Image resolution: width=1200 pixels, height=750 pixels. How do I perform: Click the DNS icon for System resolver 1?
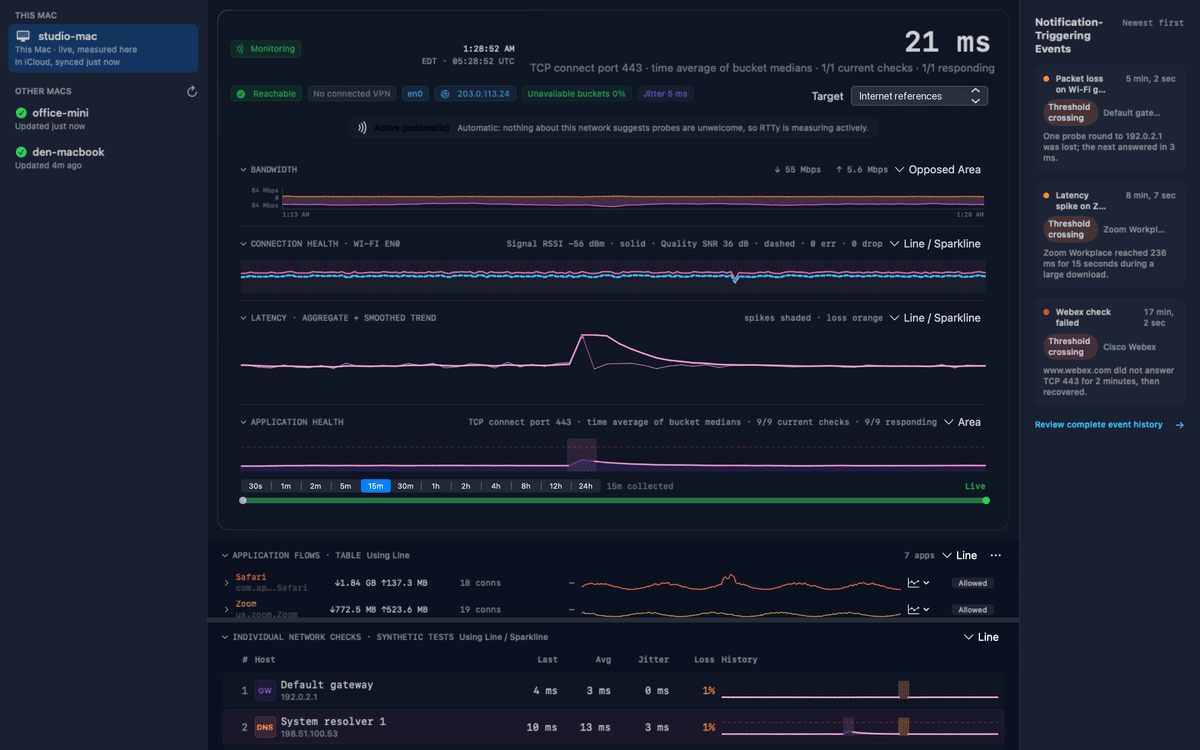(x=265, y=727)
